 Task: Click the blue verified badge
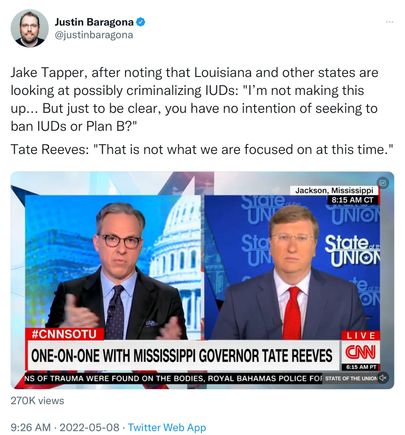click(141, 22)
